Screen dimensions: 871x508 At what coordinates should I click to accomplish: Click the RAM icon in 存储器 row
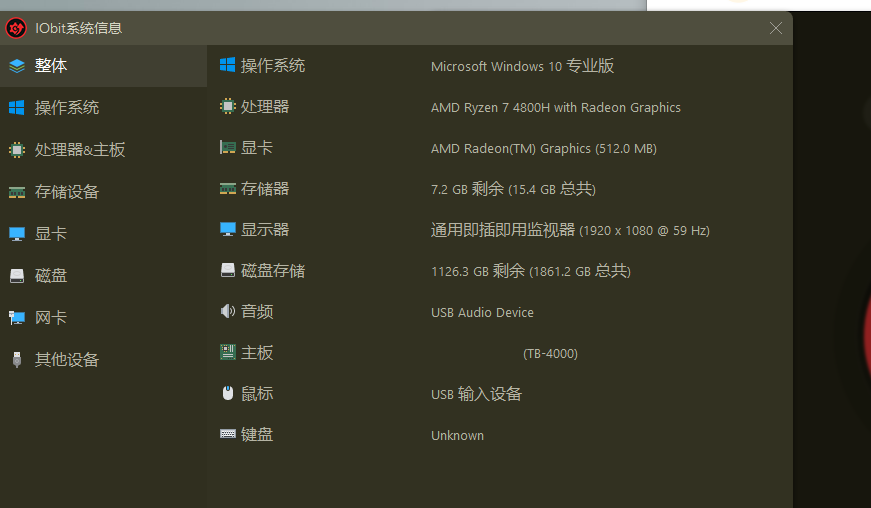(x=227, y=189)
